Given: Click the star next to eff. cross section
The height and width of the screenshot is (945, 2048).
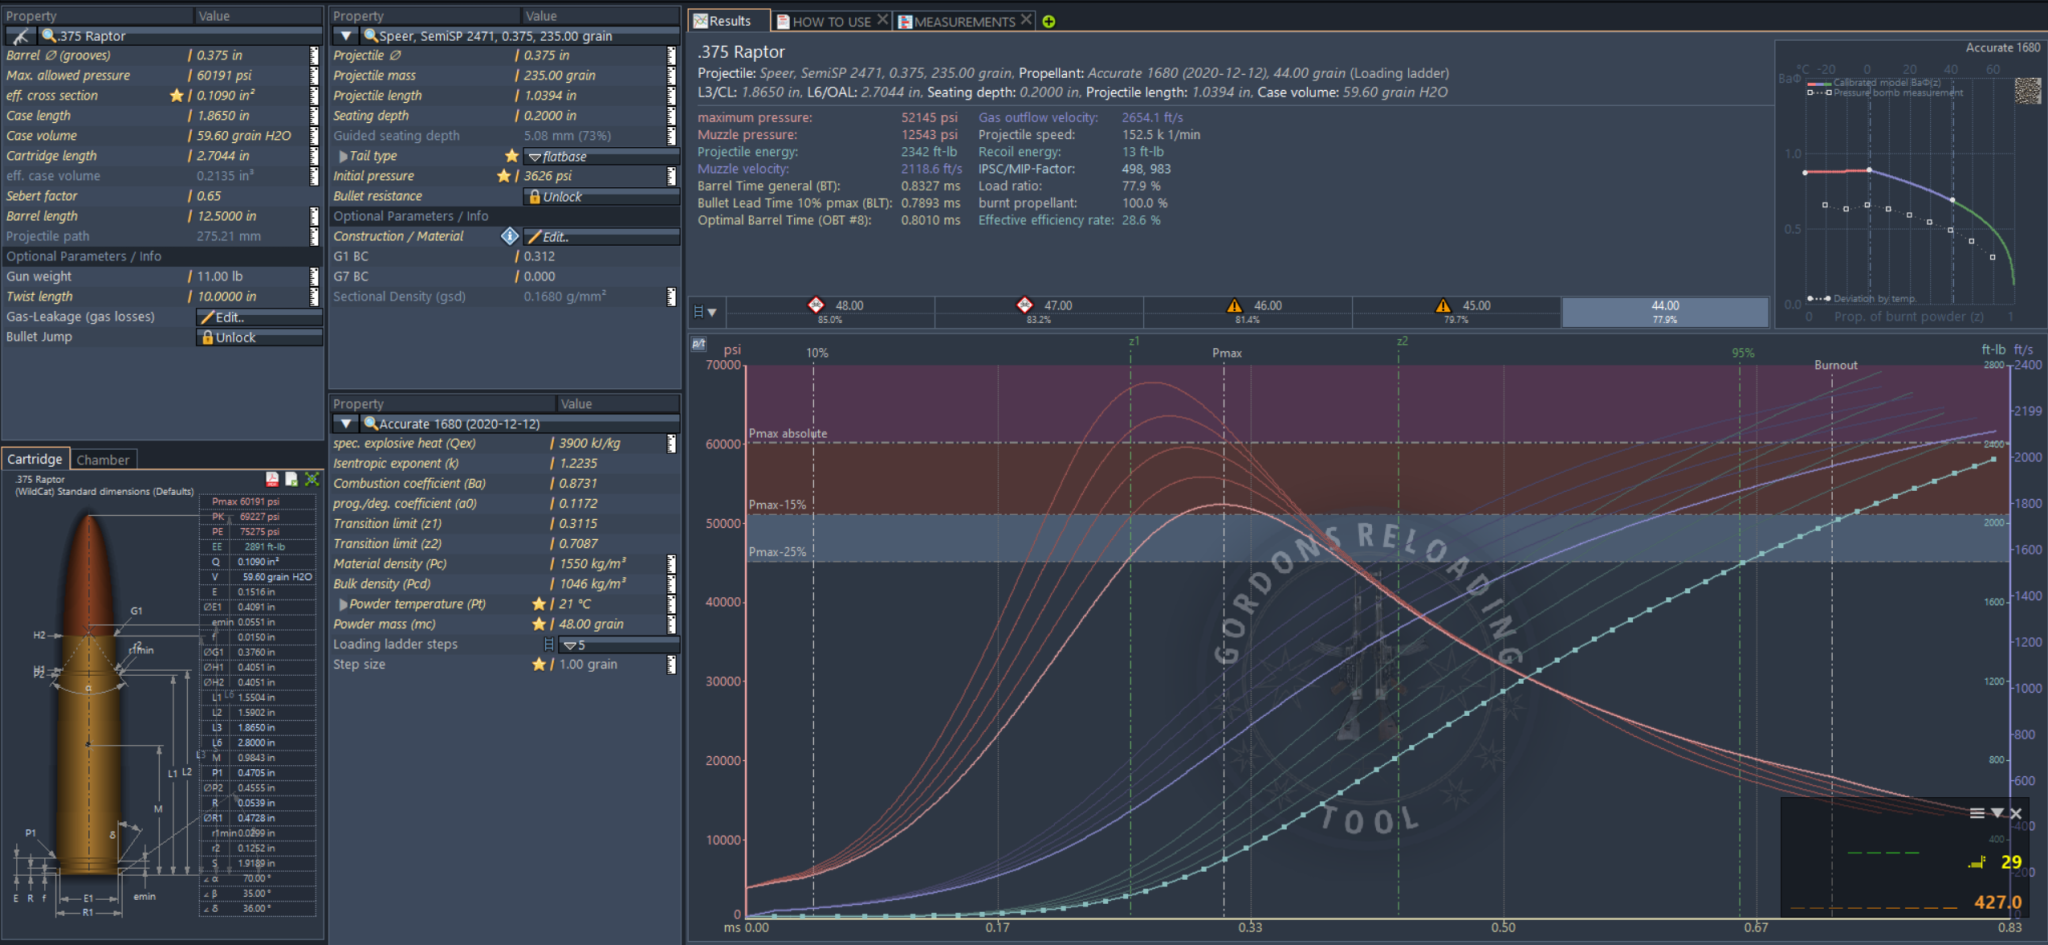Looking at the screenshot, I should [177, 96].
